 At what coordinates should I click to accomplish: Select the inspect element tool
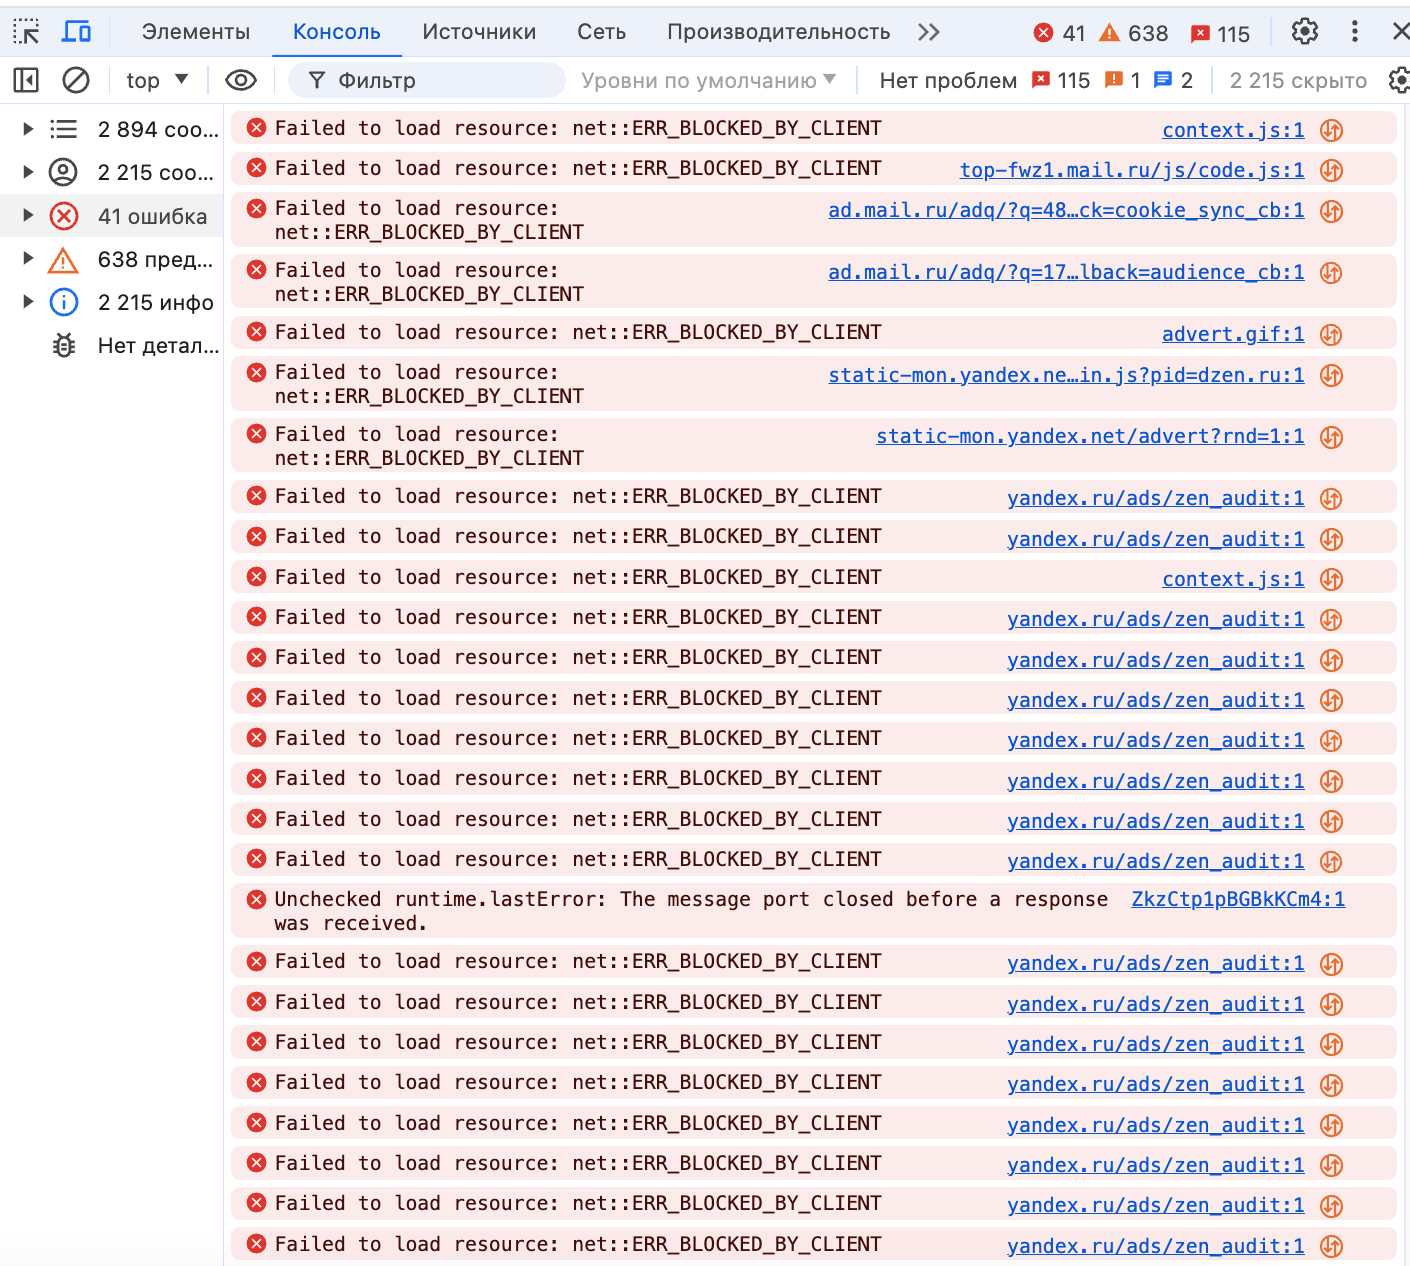tap(26, 31)
